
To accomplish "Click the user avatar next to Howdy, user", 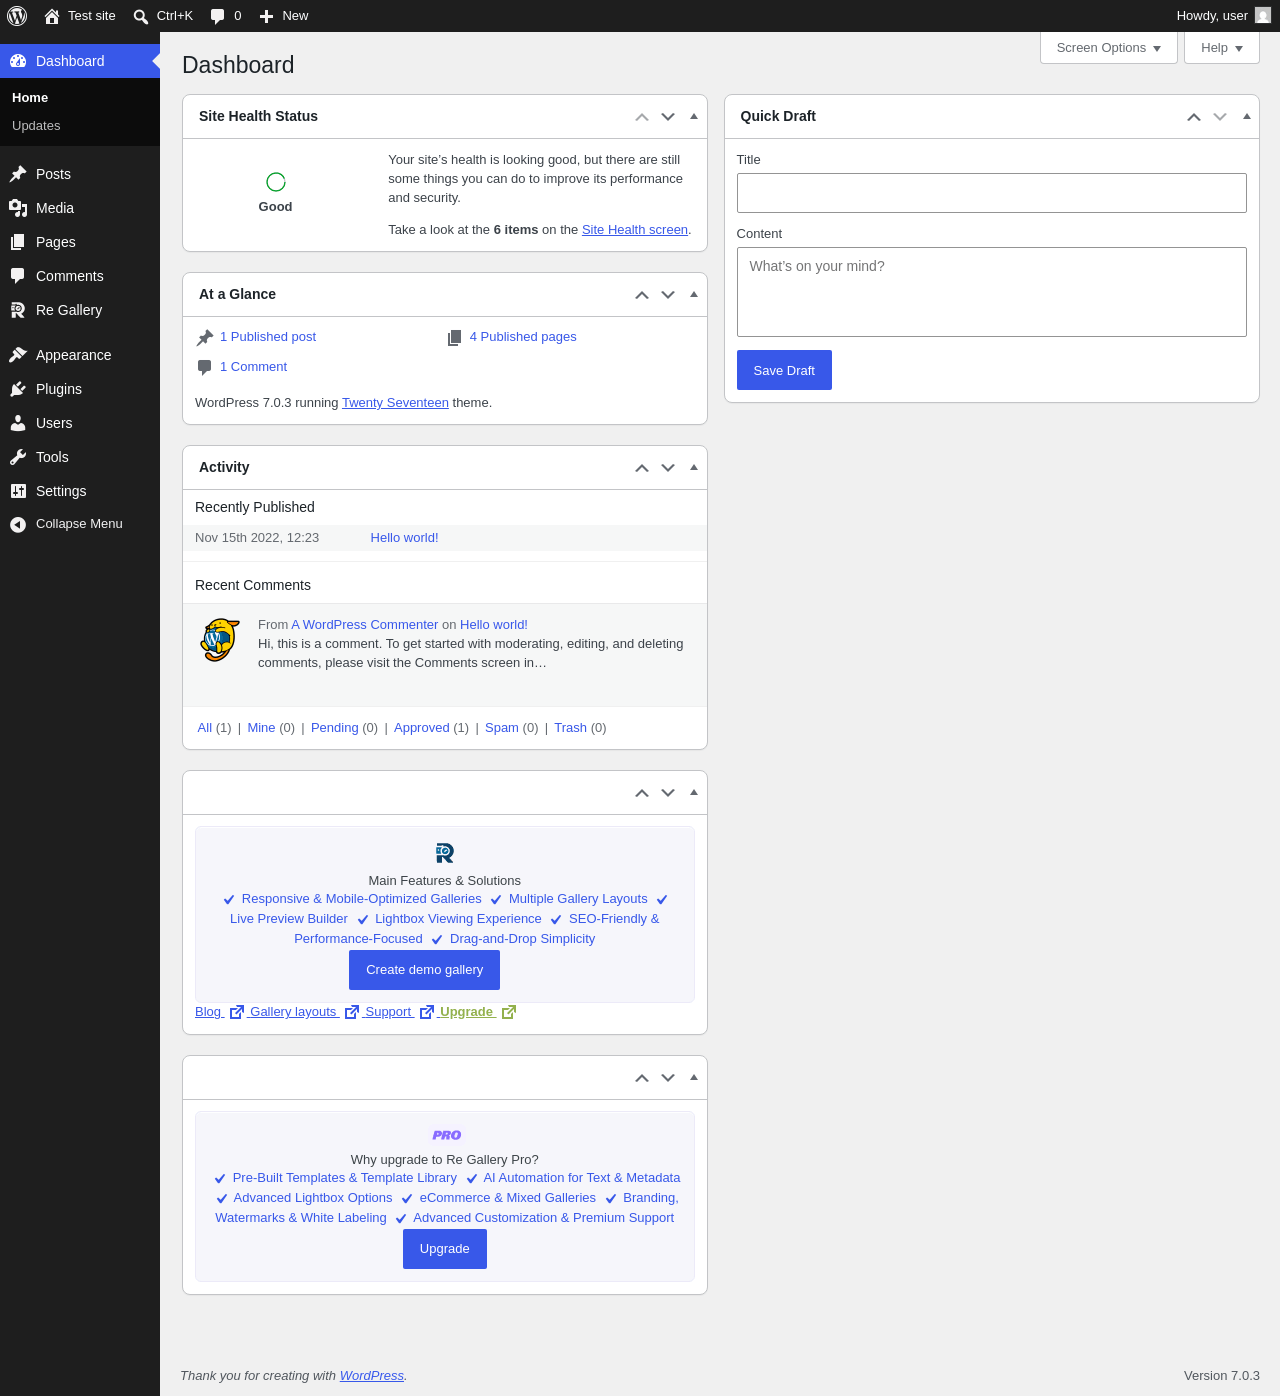I will pyautogui.click(x=1263, y=15).
